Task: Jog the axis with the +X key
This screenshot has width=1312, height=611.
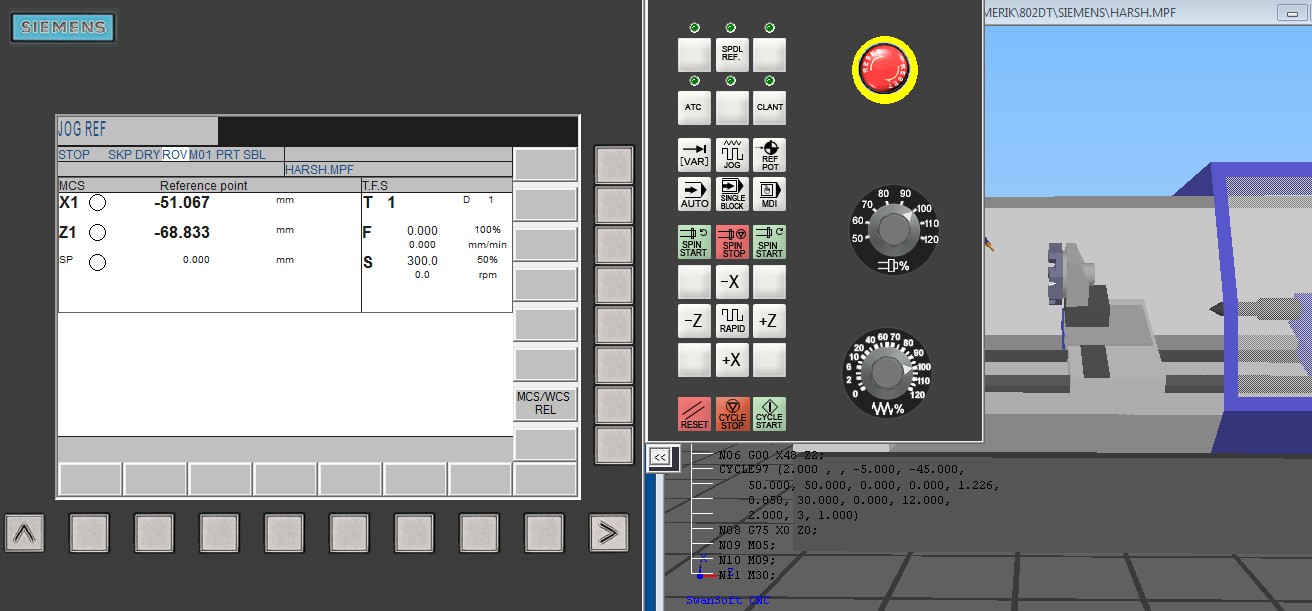Action: (731, 359)
